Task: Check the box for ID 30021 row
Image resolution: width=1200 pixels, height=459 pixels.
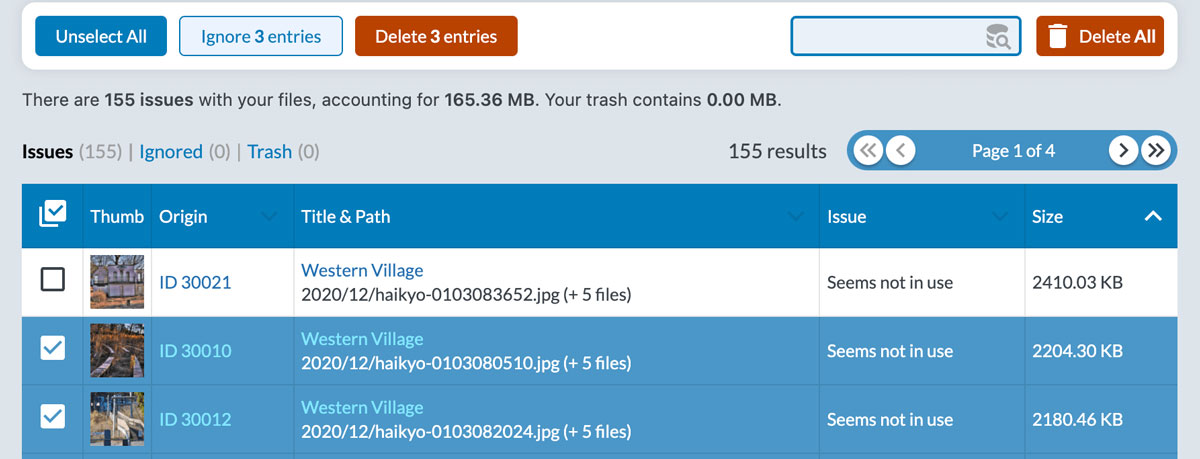Action: (x=52, y=281)
